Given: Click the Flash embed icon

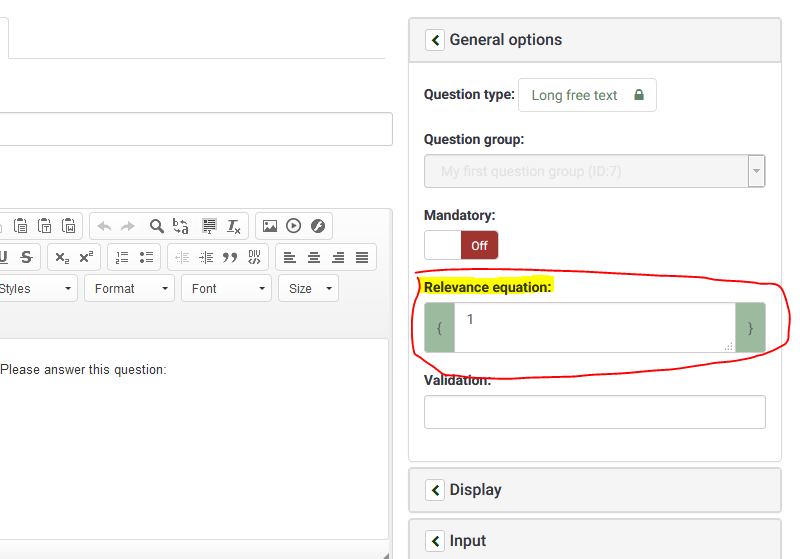Looking at the screenshot, I should coord(317,226).
